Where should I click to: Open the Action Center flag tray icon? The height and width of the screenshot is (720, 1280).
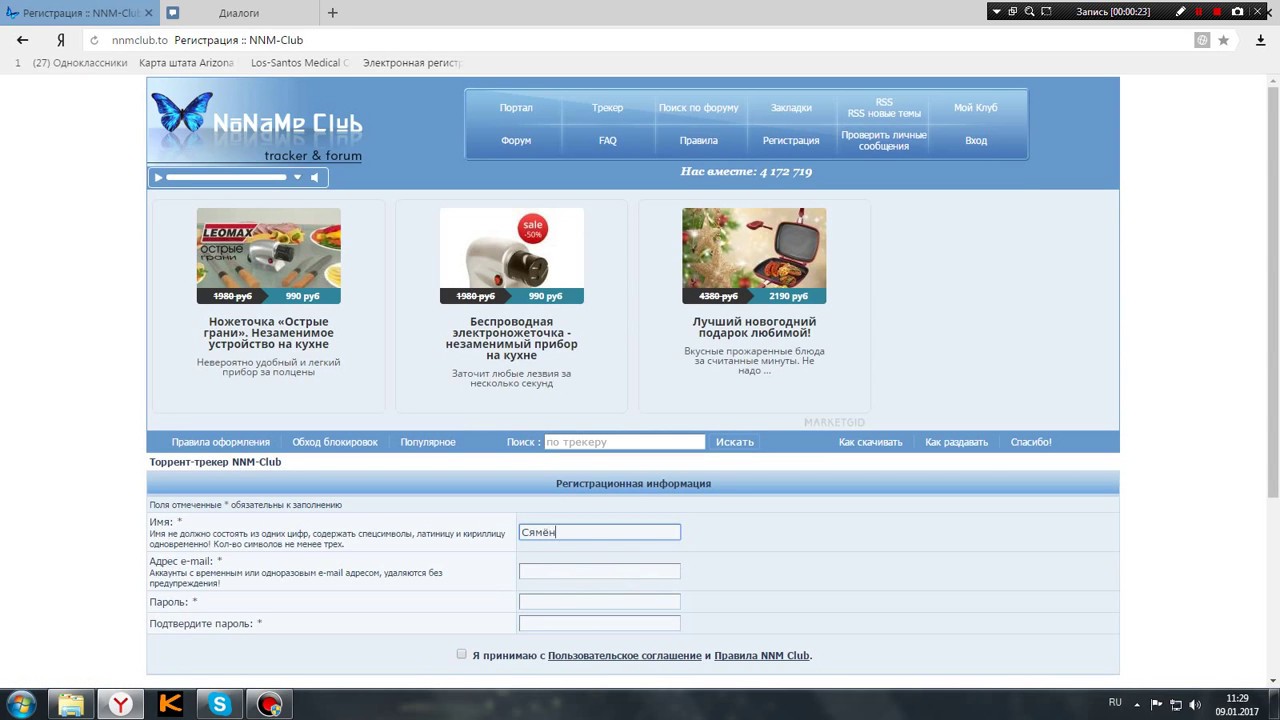tap(1157, 705)
